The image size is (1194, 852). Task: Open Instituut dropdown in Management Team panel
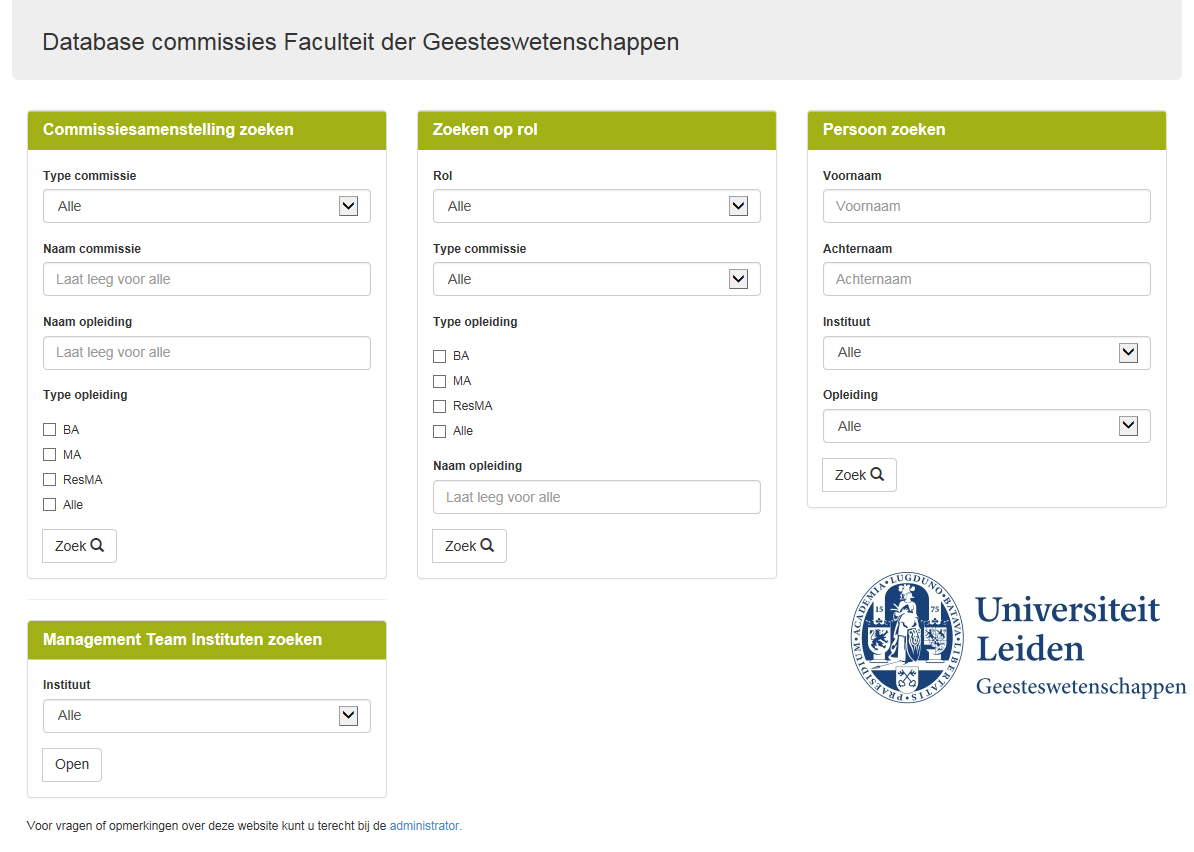pos(206,716)
